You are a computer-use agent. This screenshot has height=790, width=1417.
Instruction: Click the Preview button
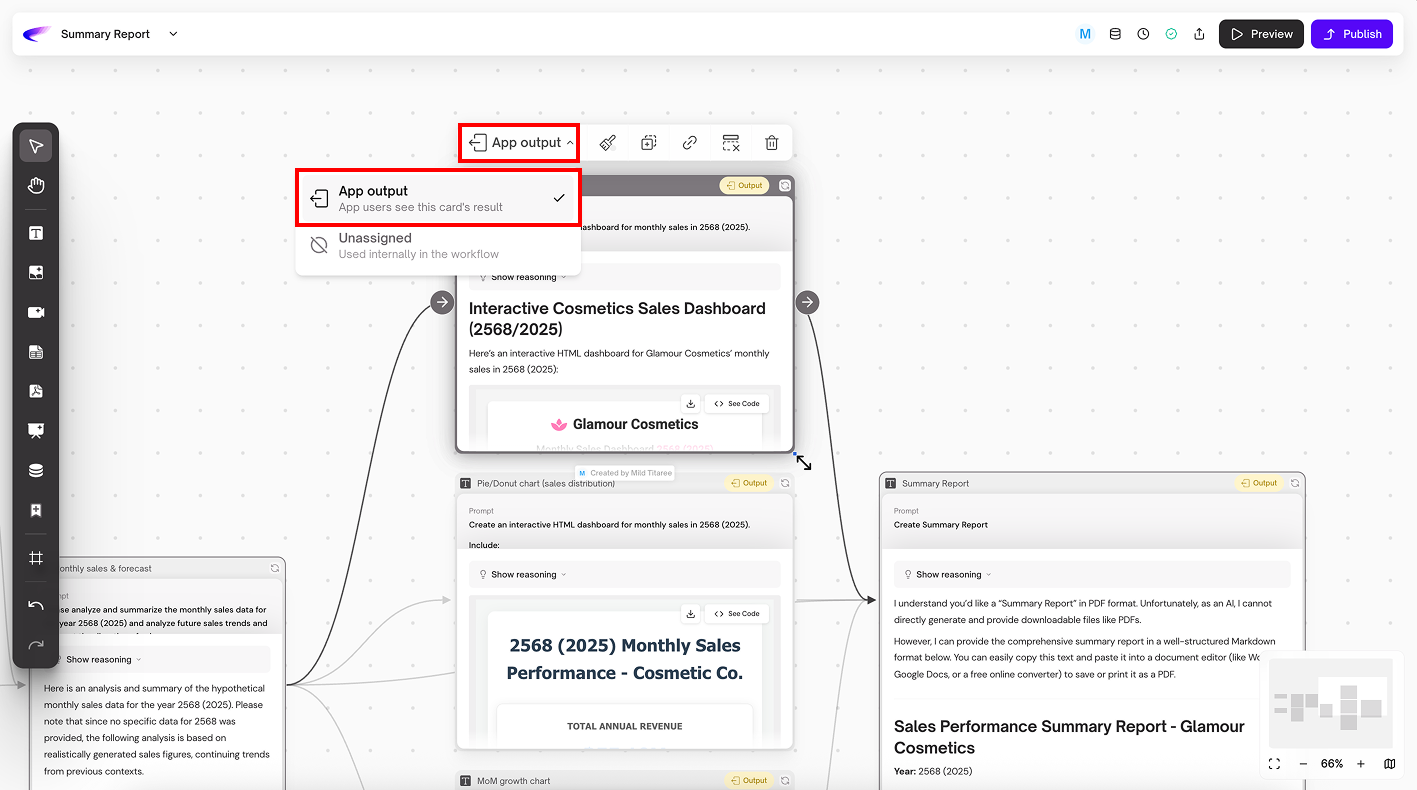tap(1260, 34)
